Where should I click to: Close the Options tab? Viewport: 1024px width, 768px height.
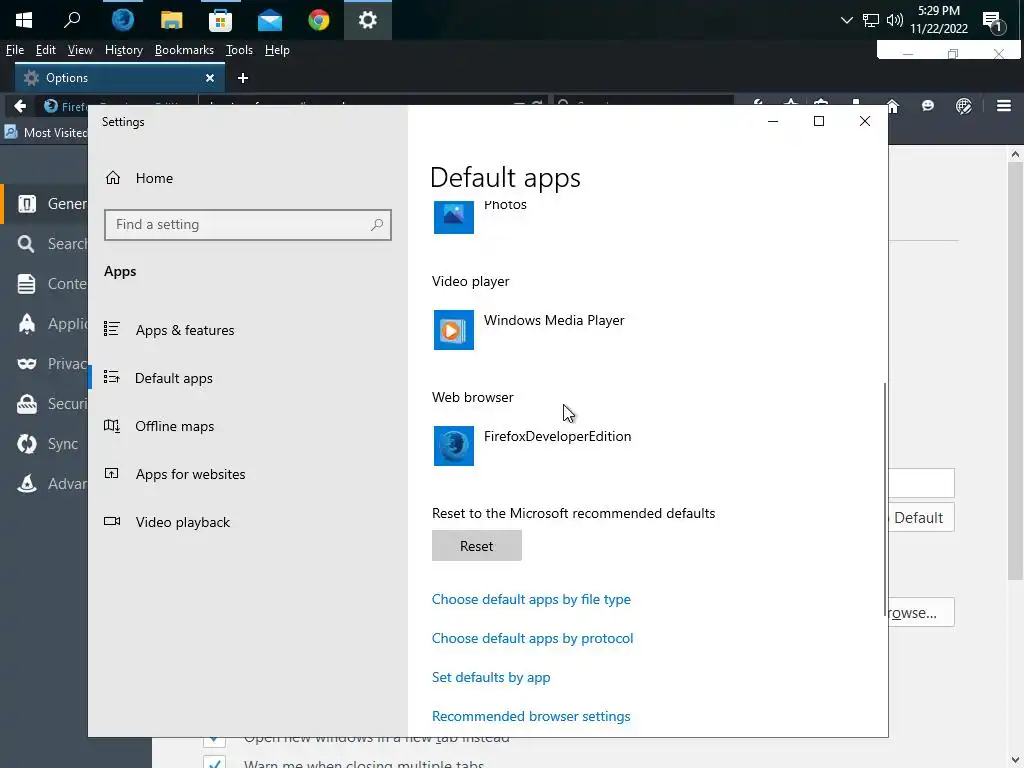pyautogui.click(x=210, y=78)
